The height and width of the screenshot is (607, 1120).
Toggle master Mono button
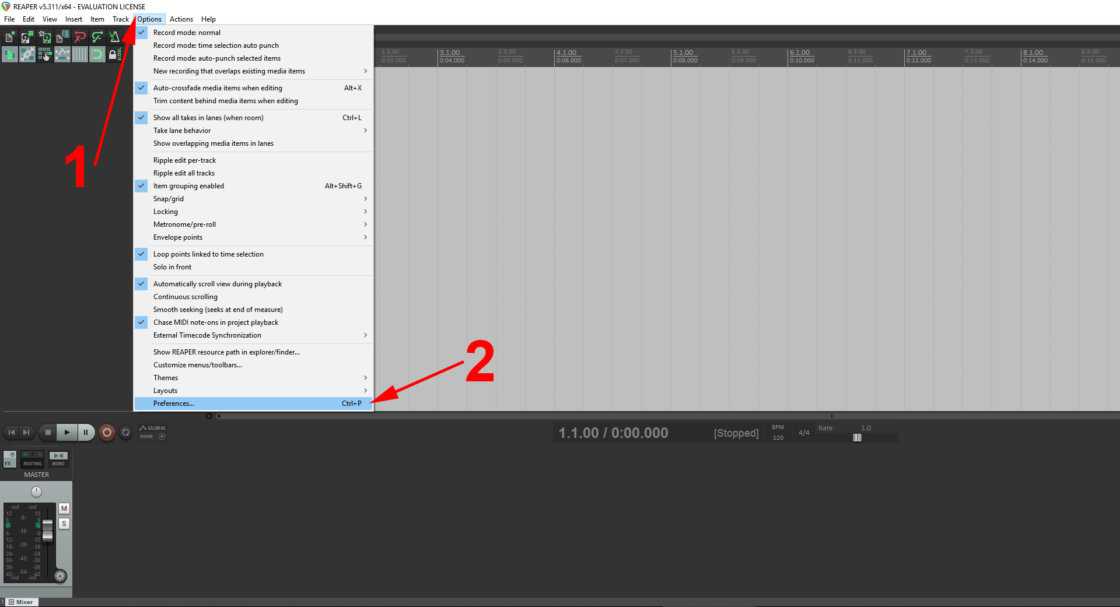coord(58,459)
